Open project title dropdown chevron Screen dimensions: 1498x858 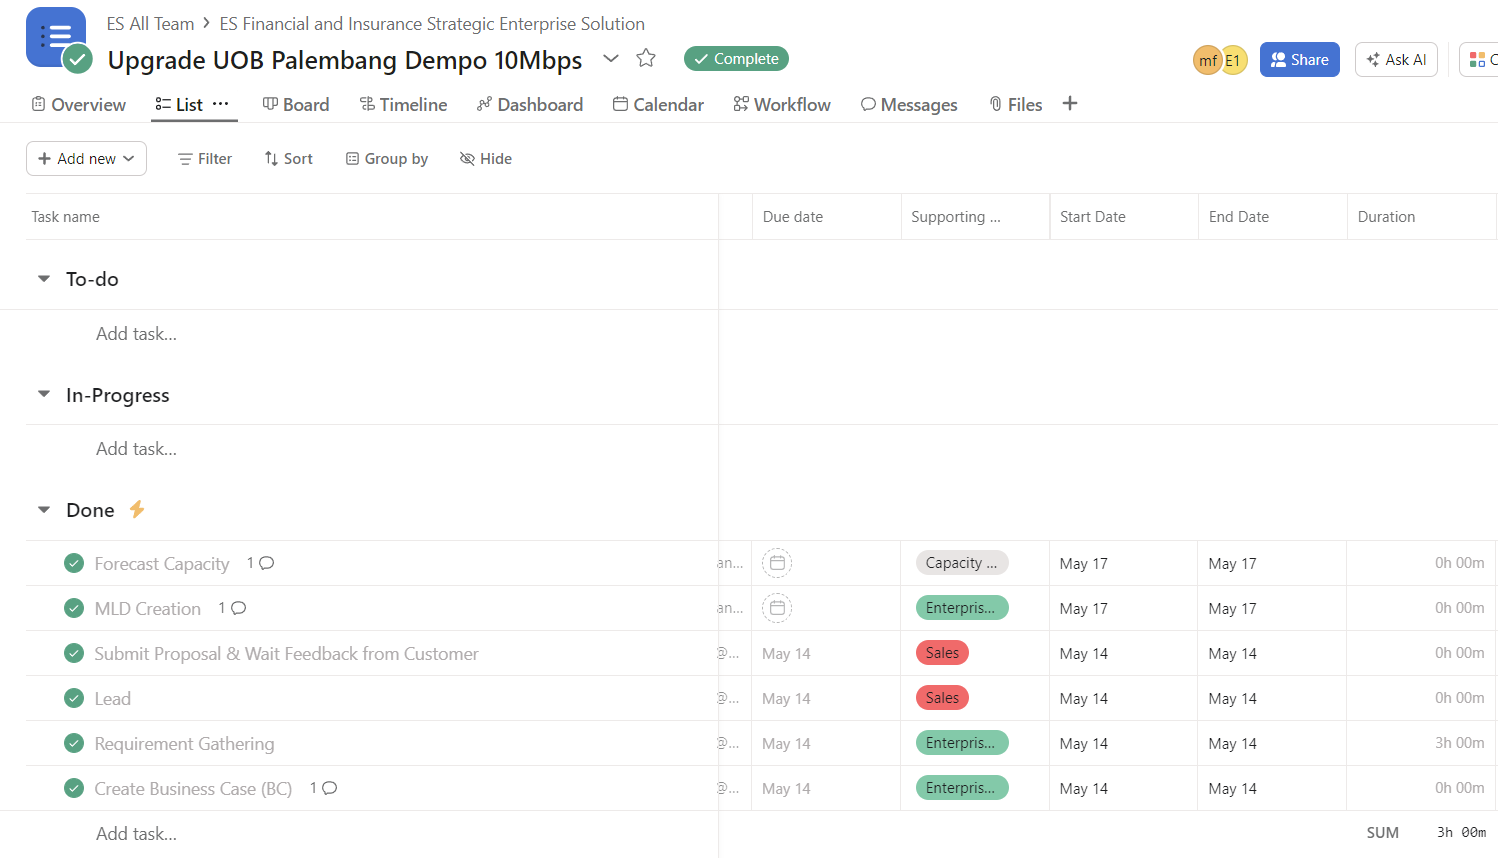611,59
